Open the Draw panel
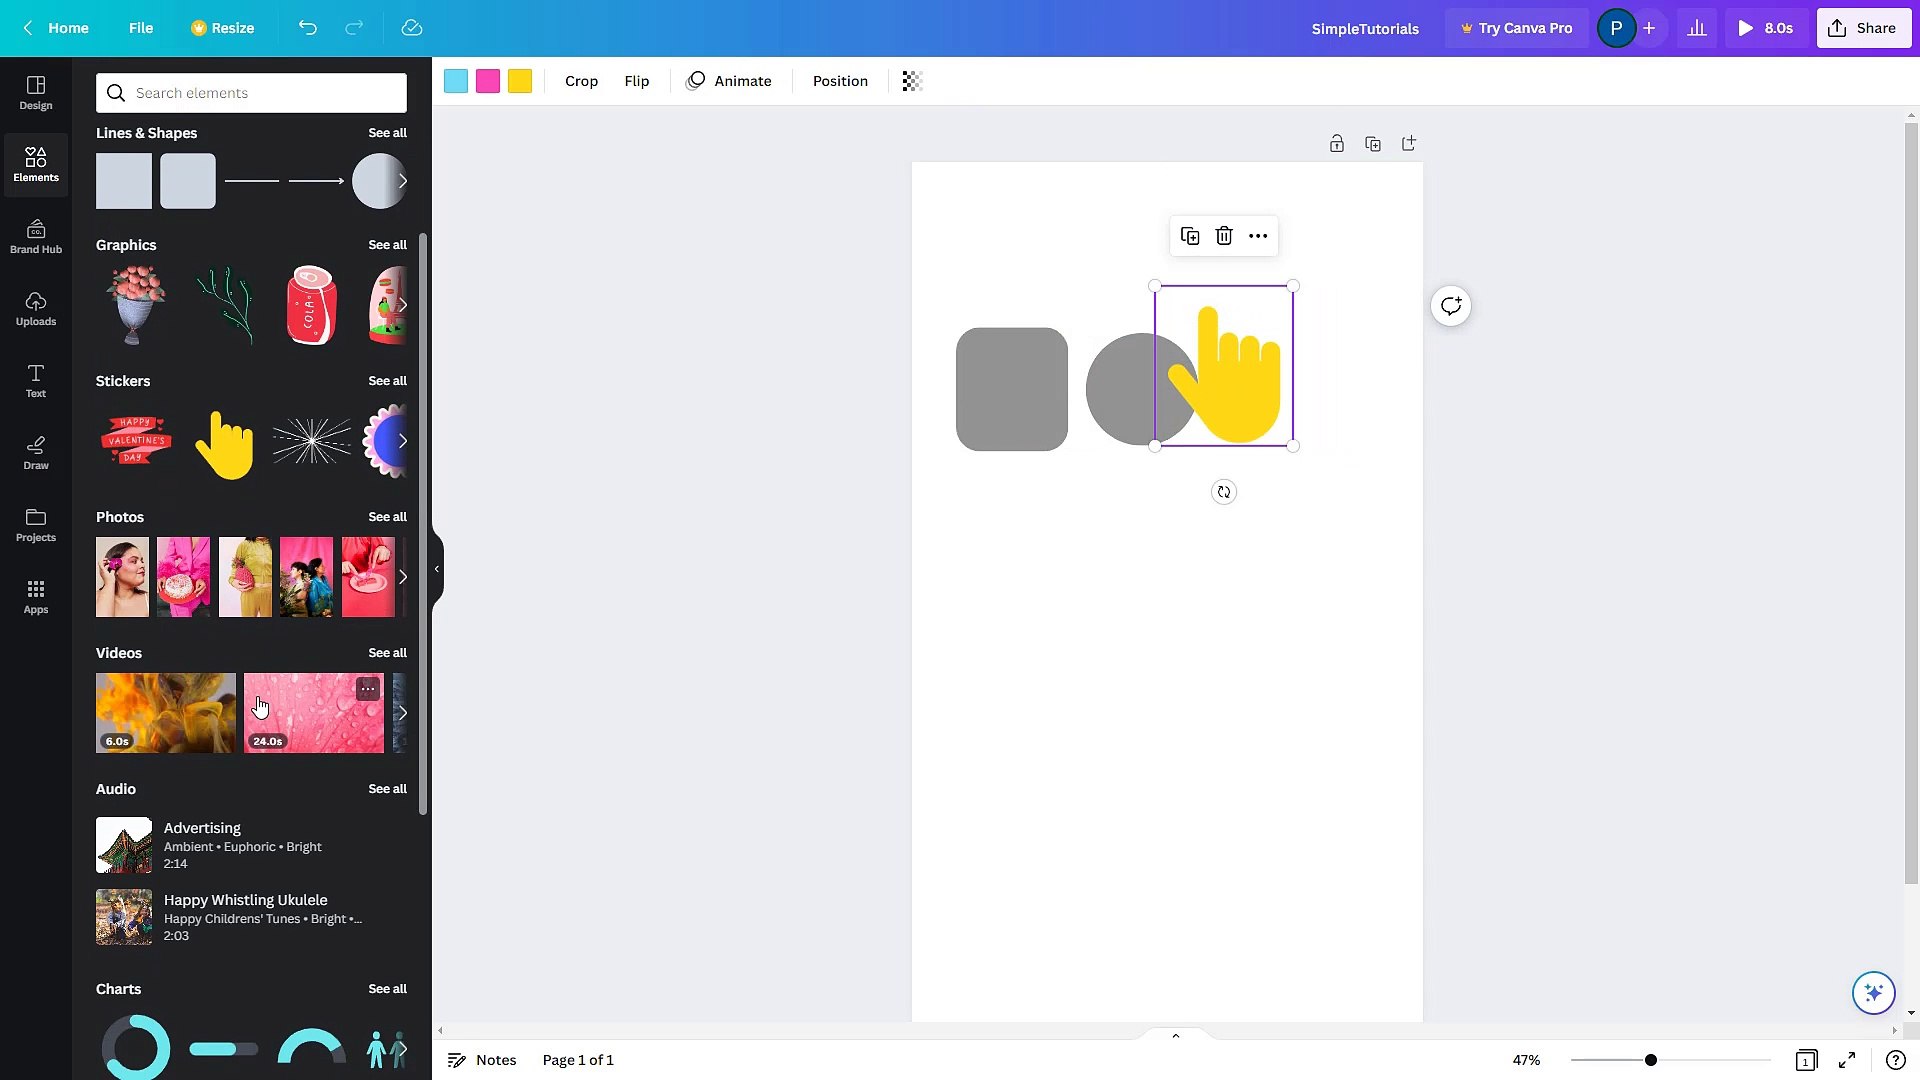1920x1080 pixels. point(35,452)
